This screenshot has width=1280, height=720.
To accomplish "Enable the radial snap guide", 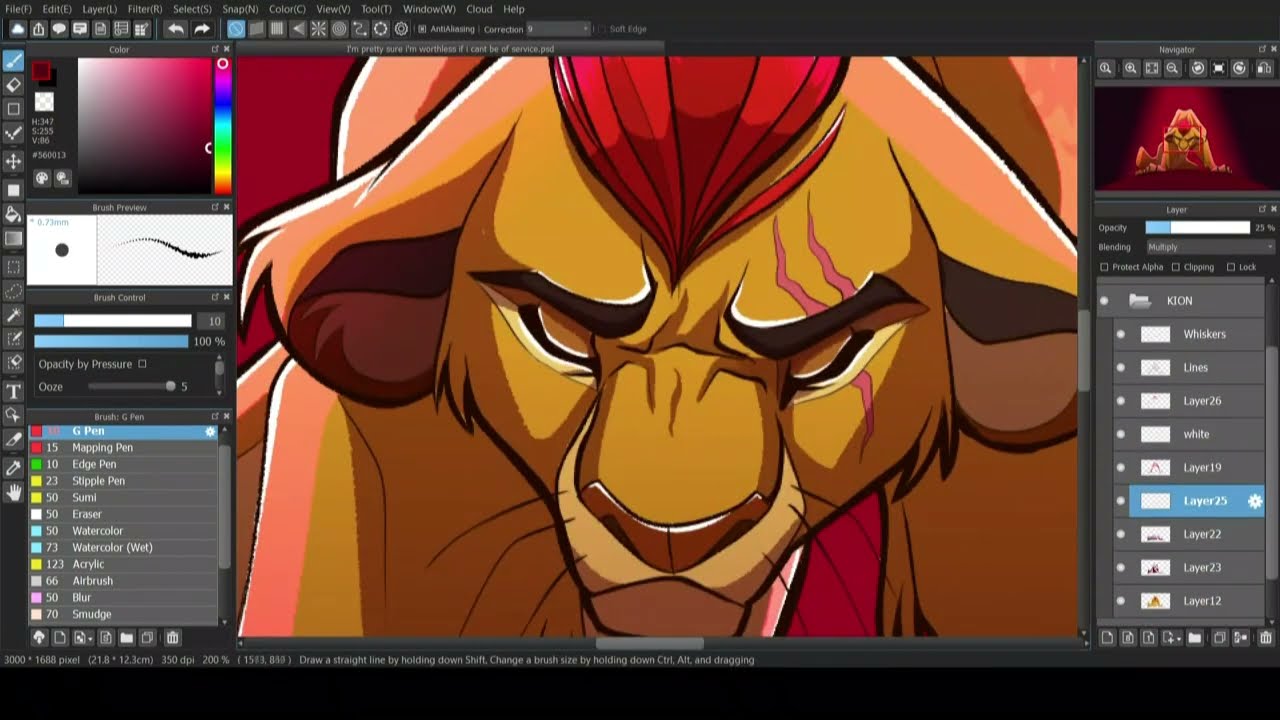I will pyautogui.click(x=318, y=29).
